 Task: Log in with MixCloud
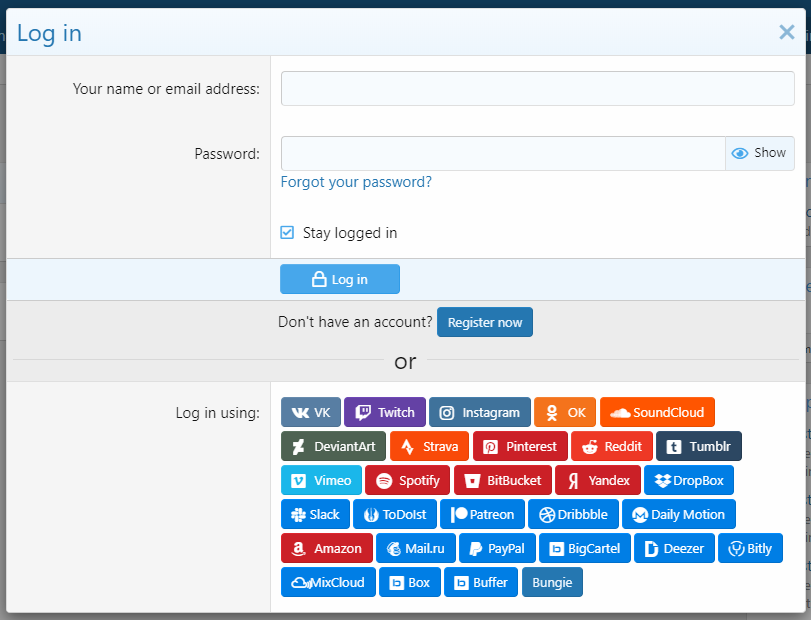[328, 582]
